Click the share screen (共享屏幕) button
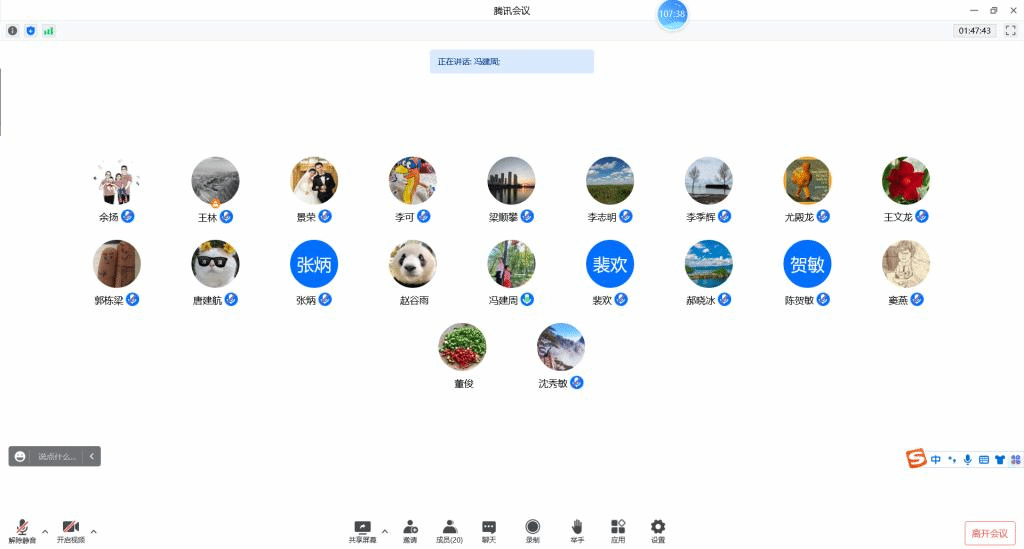The height and width of the screenshot is (549, 1024). tap(362, 530)
